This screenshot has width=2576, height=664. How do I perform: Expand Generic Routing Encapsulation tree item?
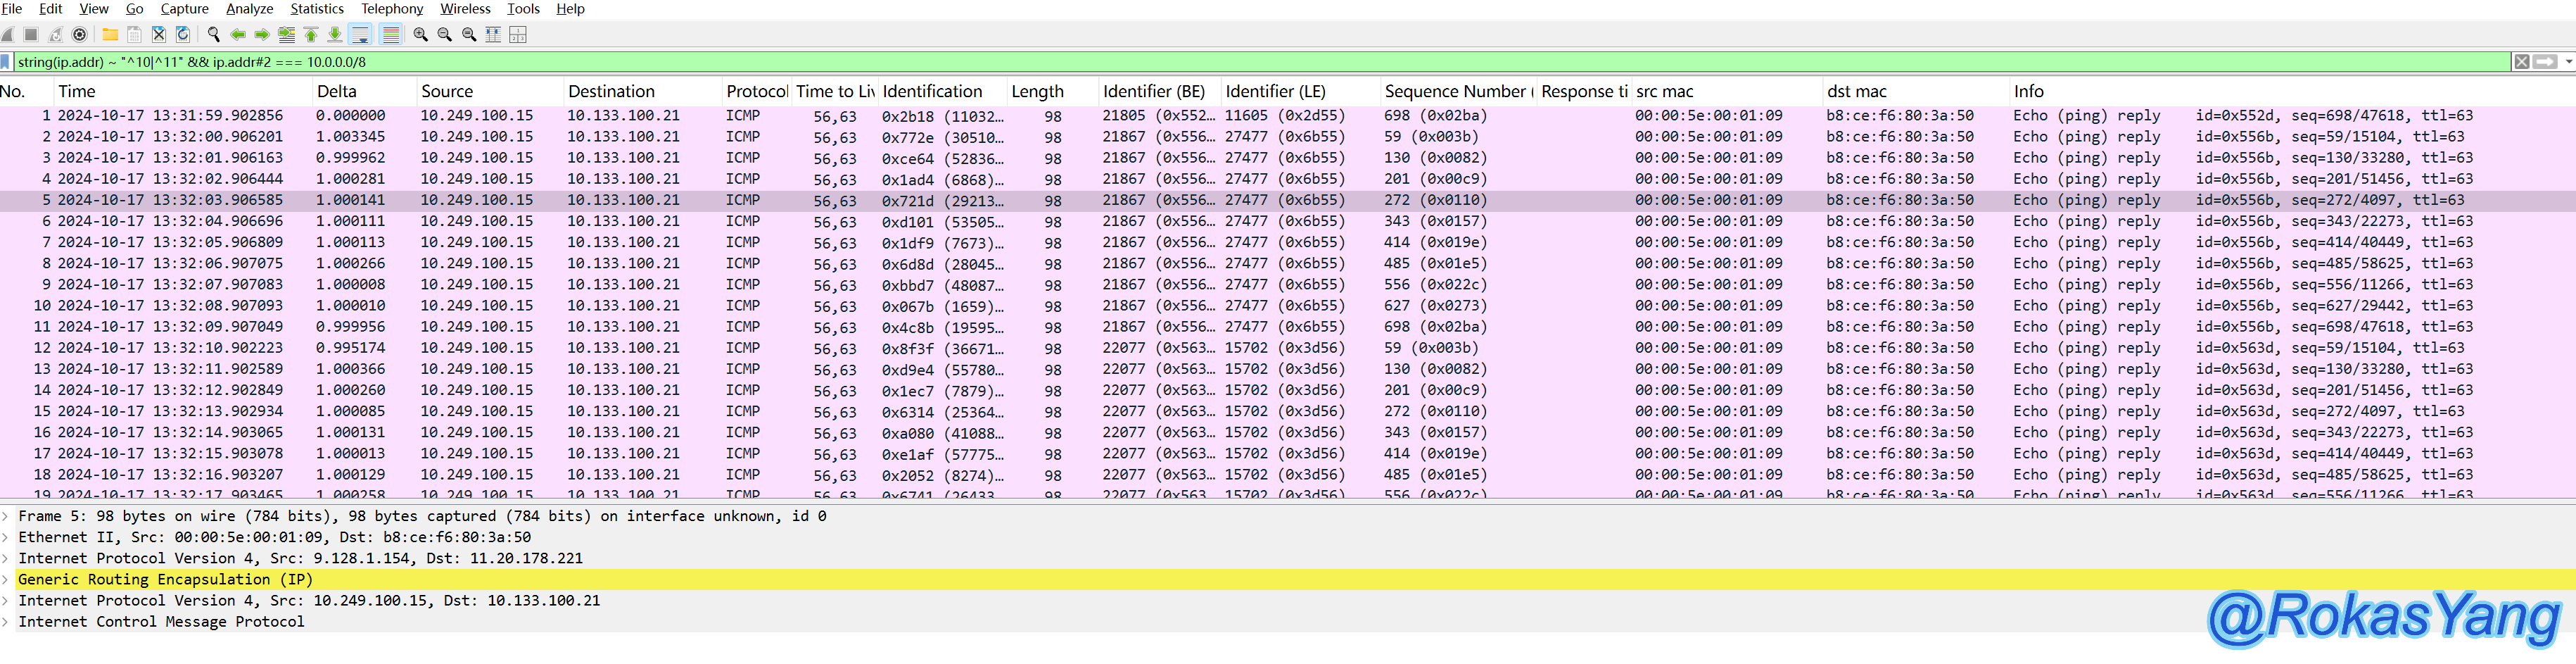point(5,580)
